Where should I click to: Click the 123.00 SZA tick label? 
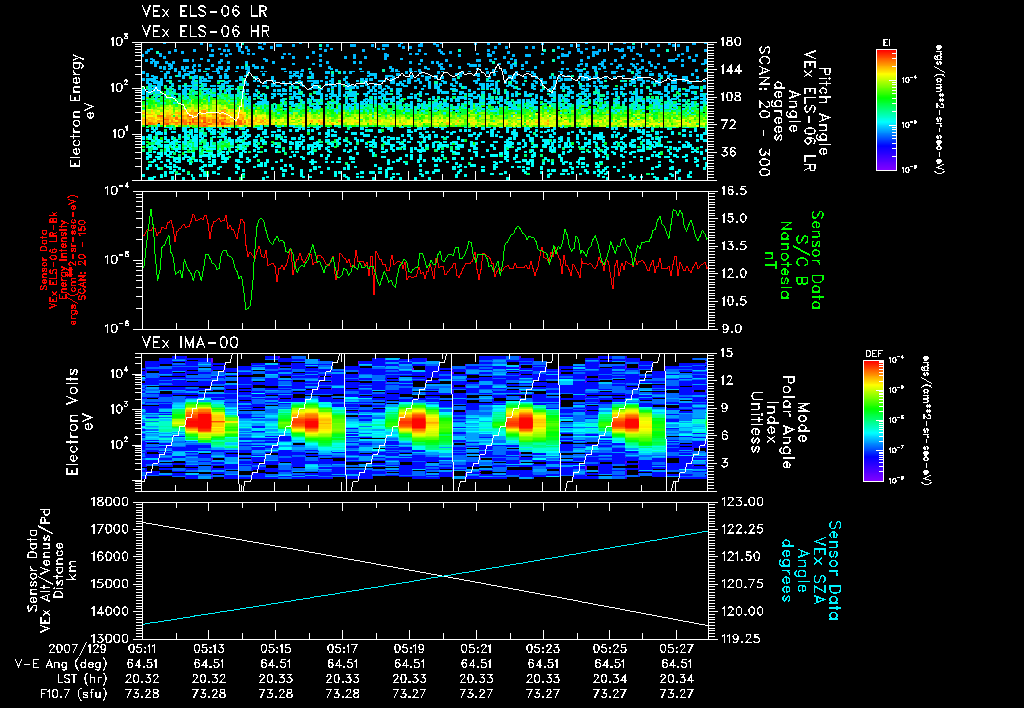click(741, 502)
